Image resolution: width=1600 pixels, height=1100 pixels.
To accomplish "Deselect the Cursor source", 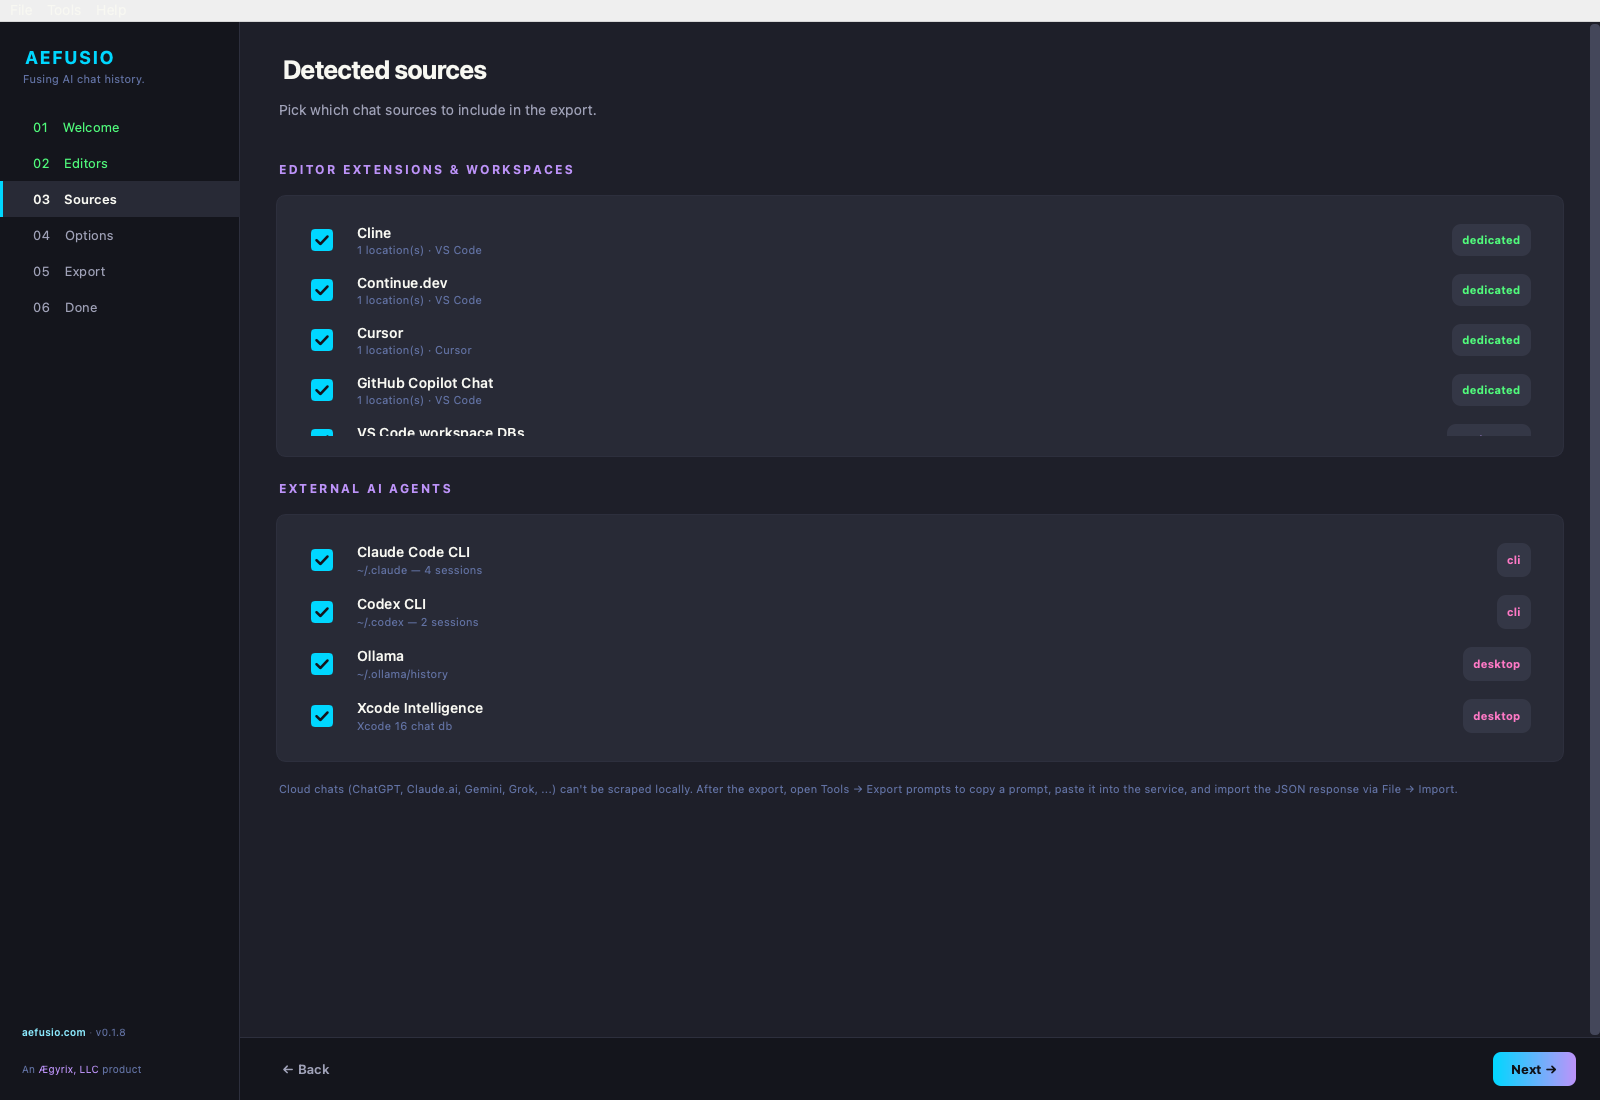I will [322, 340].
